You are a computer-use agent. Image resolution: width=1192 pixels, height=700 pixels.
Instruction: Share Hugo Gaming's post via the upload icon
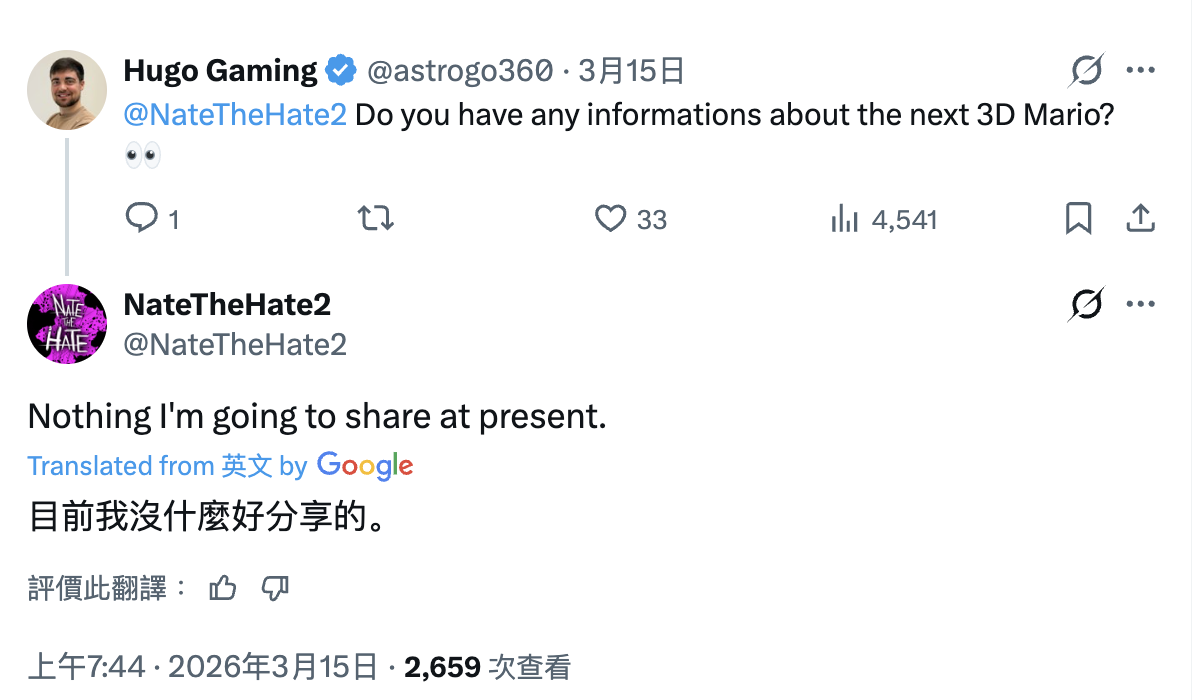[x=1141, y=218]
